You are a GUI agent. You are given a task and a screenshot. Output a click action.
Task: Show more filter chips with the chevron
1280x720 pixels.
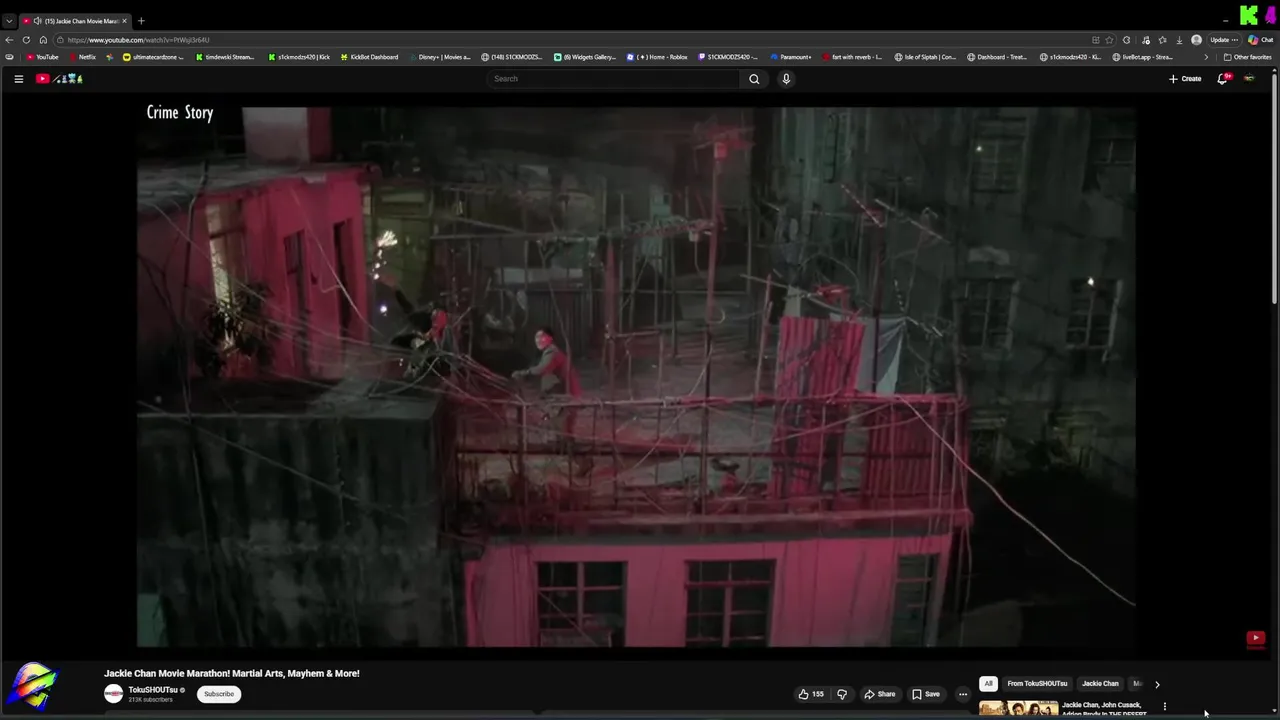1157,684
